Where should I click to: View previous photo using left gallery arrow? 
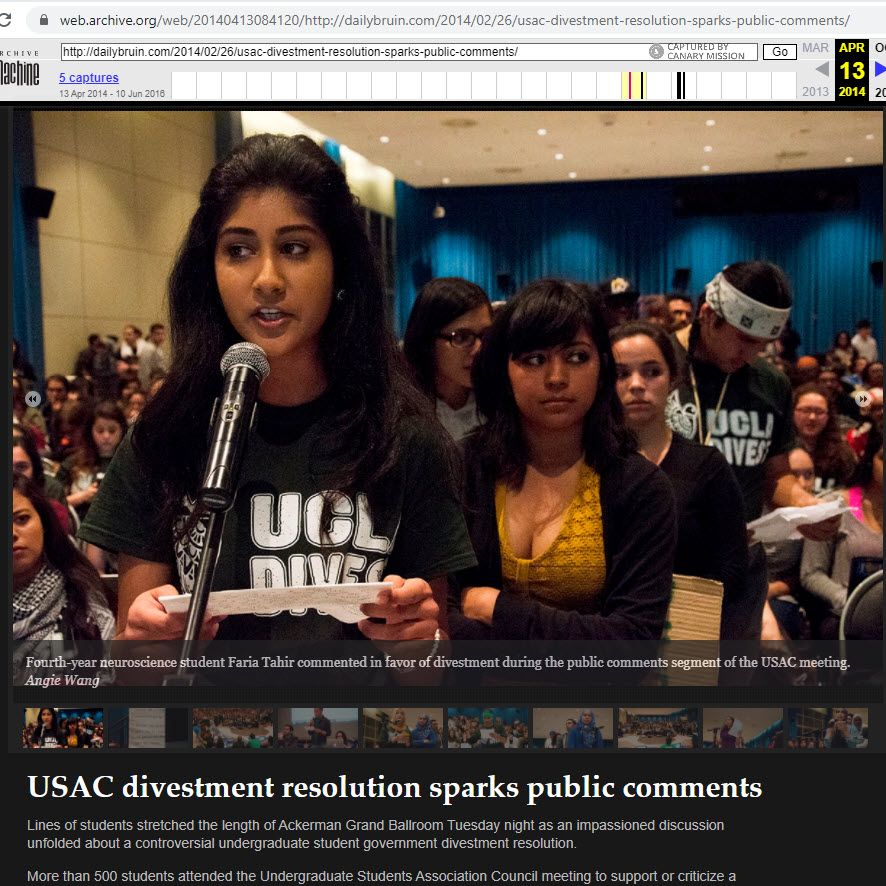tap(33, 398)
